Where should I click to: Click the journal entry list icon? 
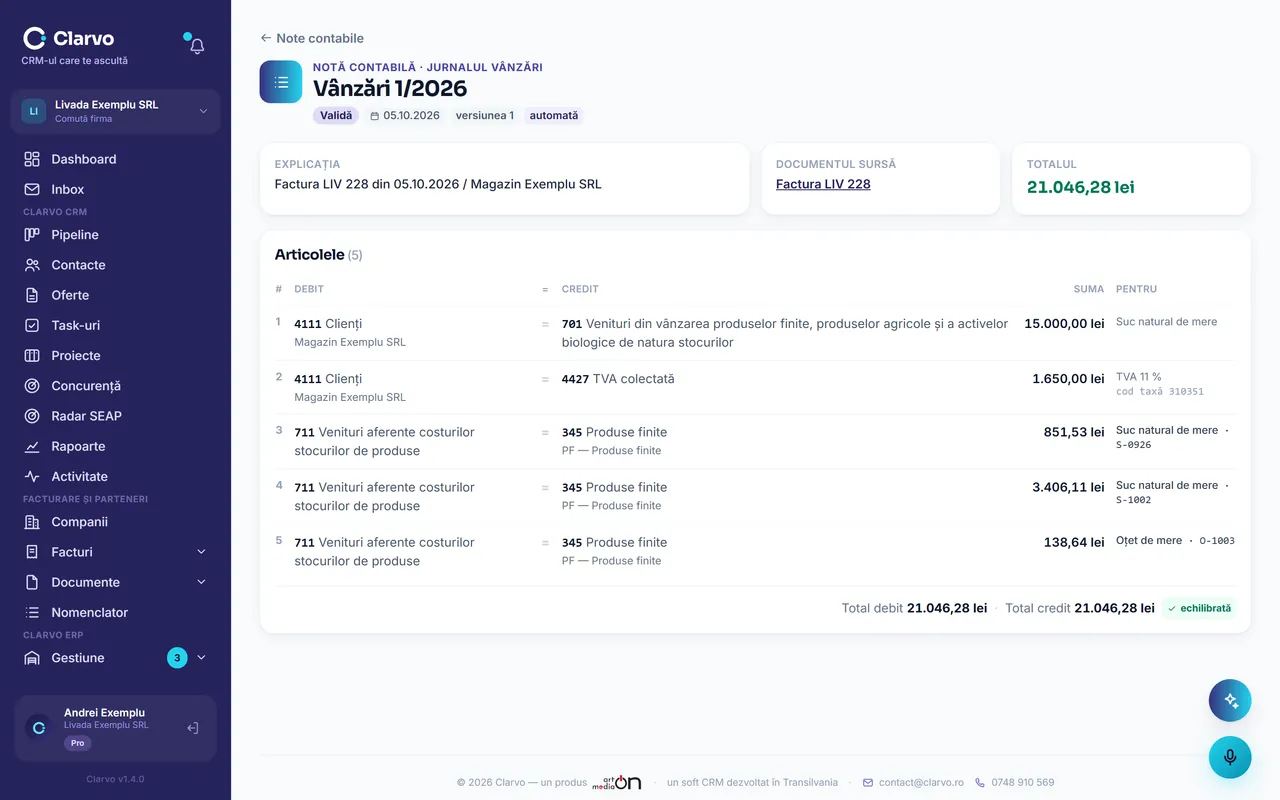point(281,82)
